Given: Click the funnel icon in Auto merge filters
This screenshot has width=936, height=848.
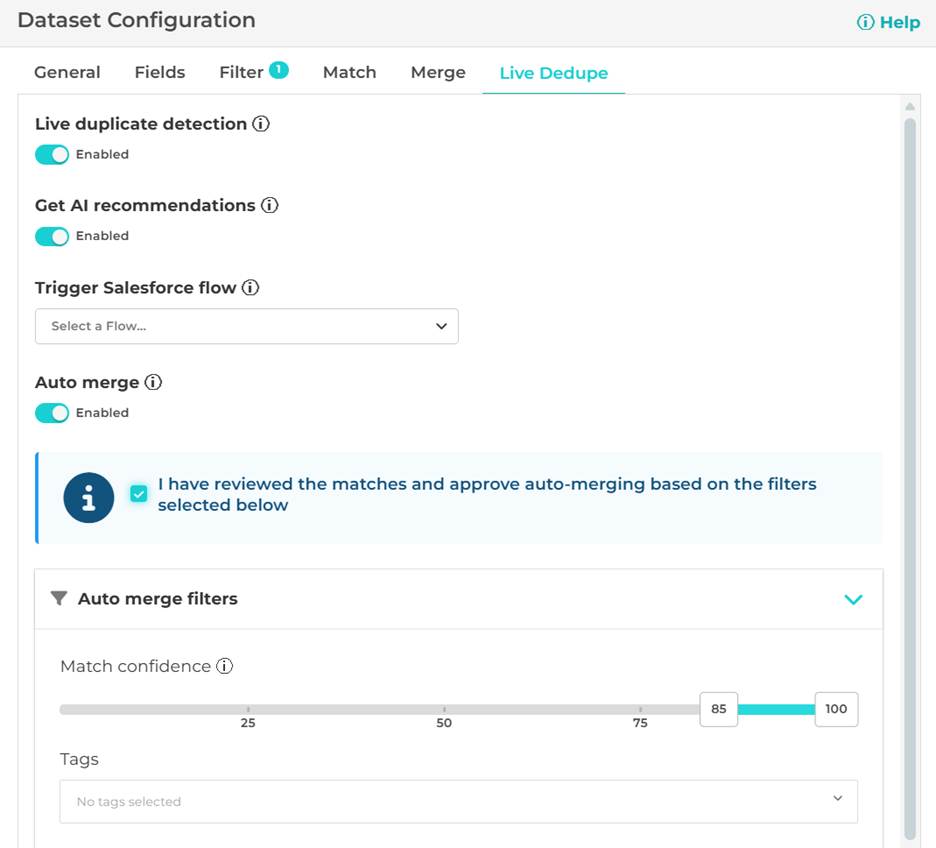Looking at the screenshot, I should click(59, 598).
